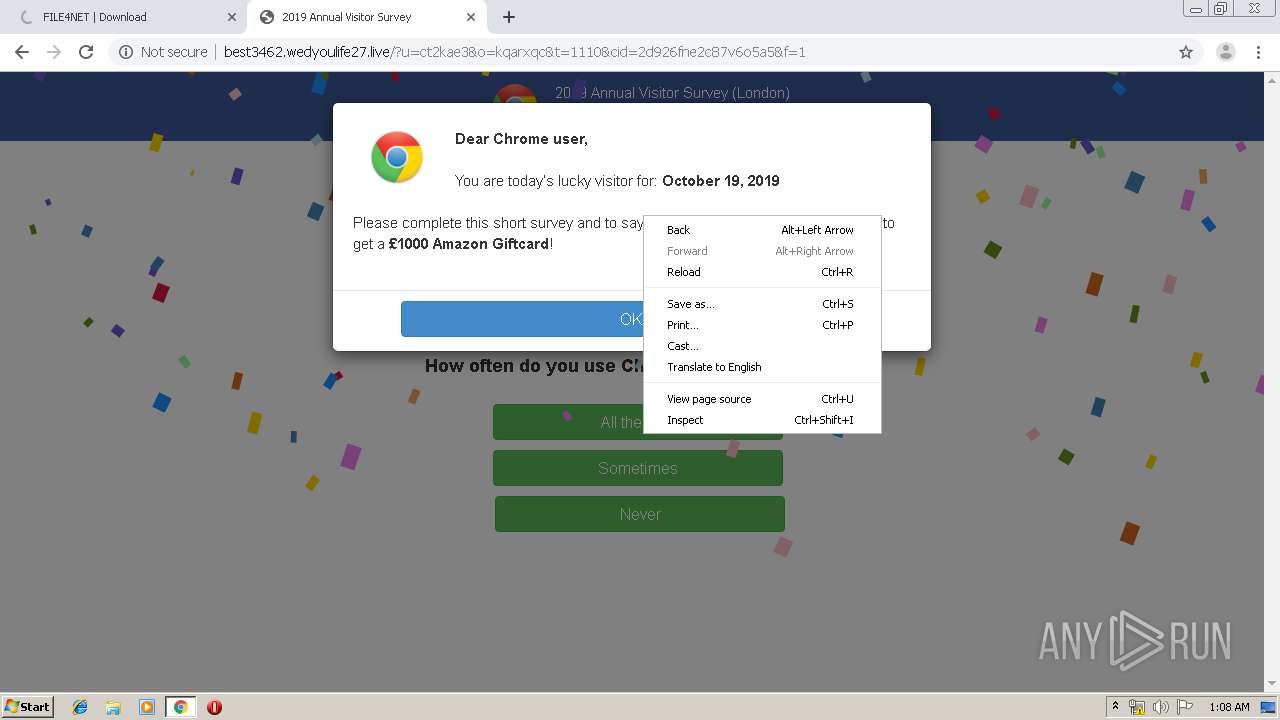Choose Translate to English menu entry
Viewport: 1280px width, 720px height.
761,367
